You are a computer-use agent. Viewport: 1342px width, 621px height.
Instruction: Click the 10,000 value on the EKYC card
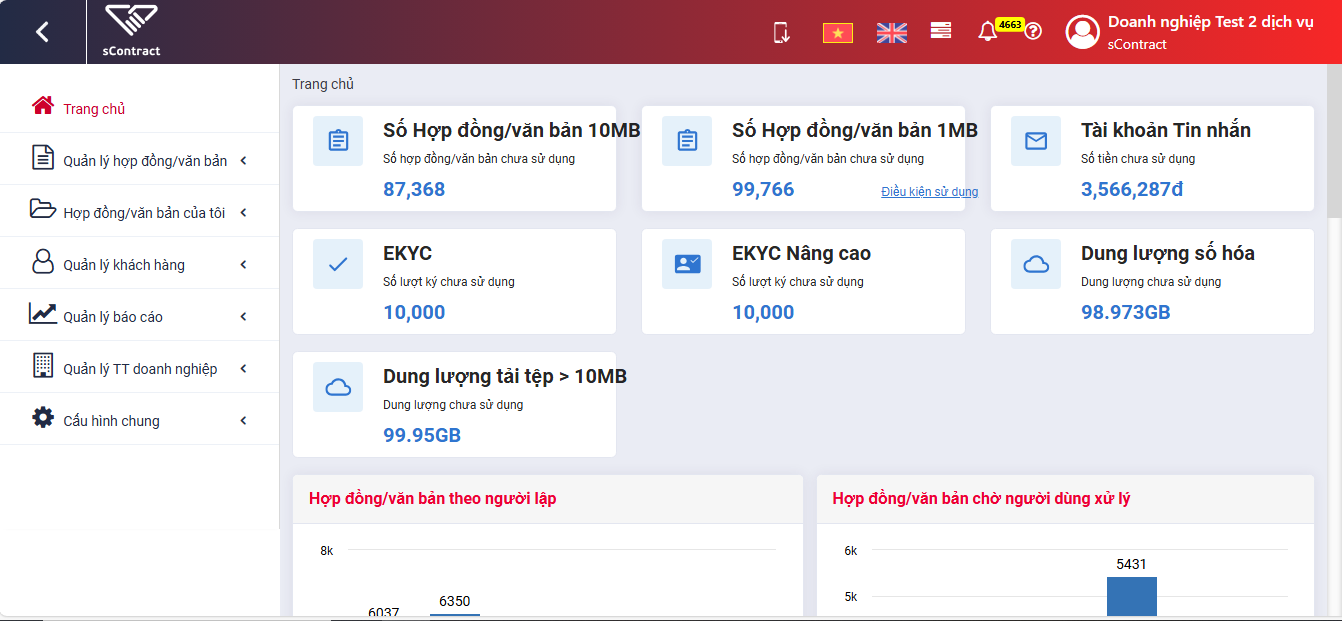(x=414, y=312)
